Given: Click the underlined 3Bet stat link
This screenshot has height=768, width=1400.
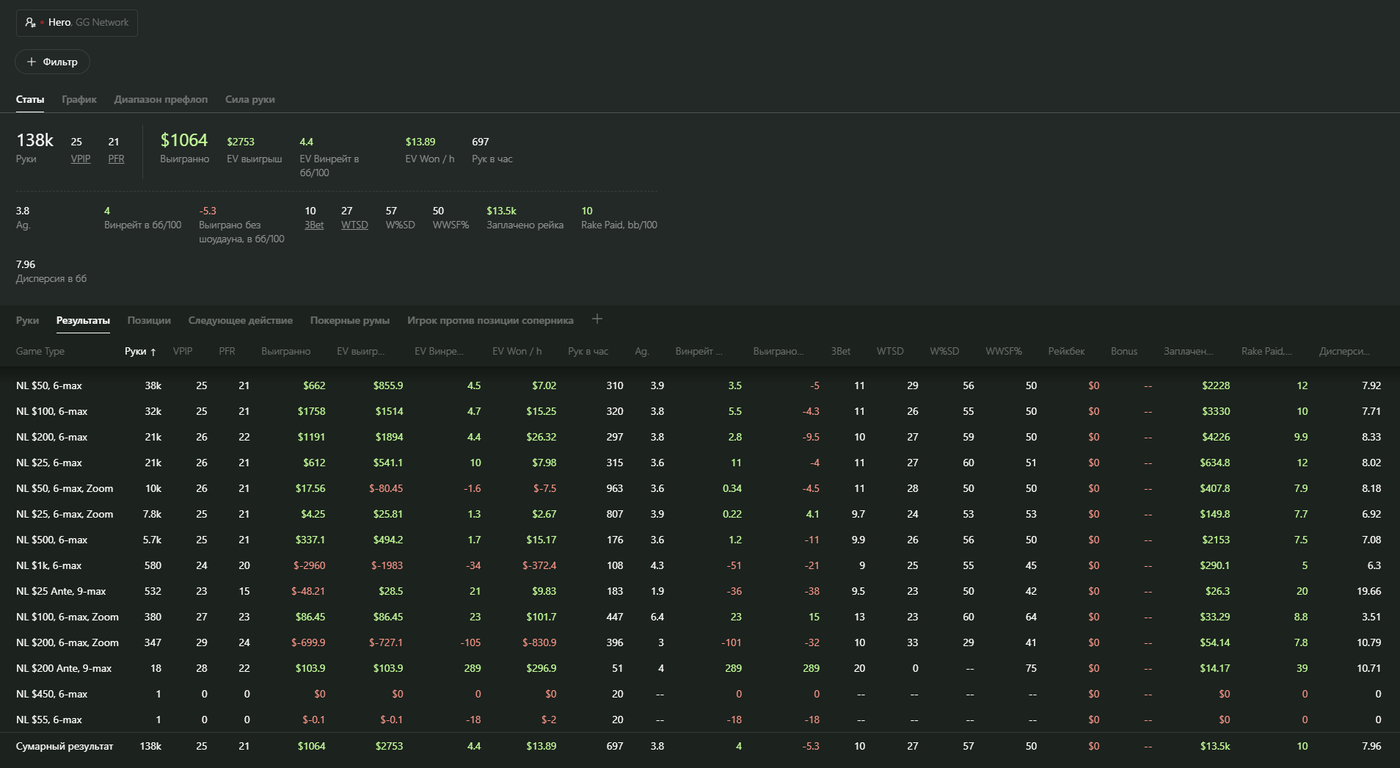Looking at the screenshot, I should (x=314, y=225).
